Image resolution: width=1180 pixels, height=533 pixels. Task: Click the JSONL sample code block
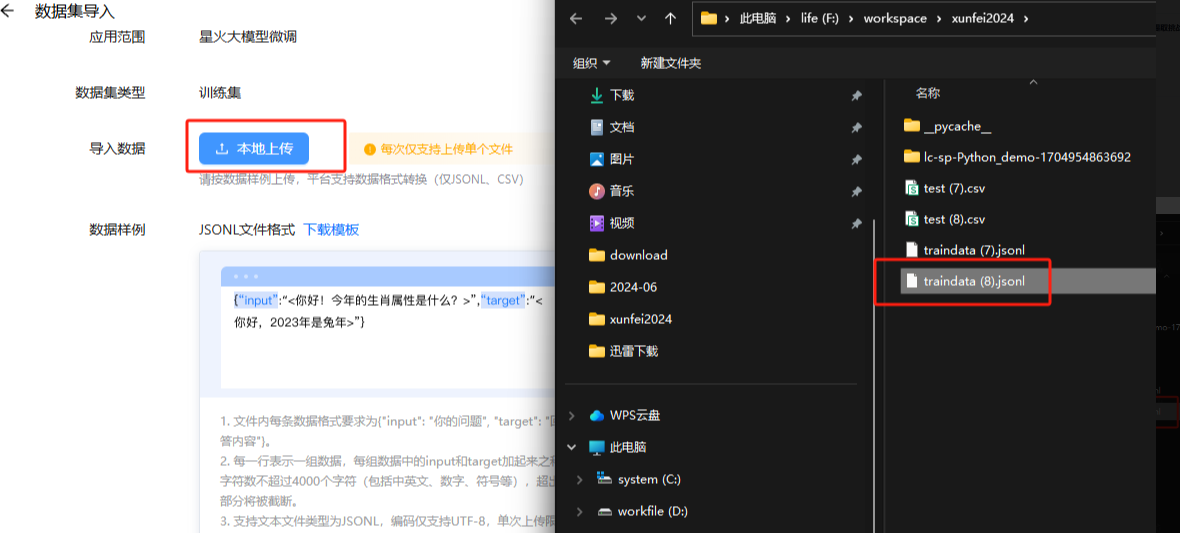click(388, 327)
